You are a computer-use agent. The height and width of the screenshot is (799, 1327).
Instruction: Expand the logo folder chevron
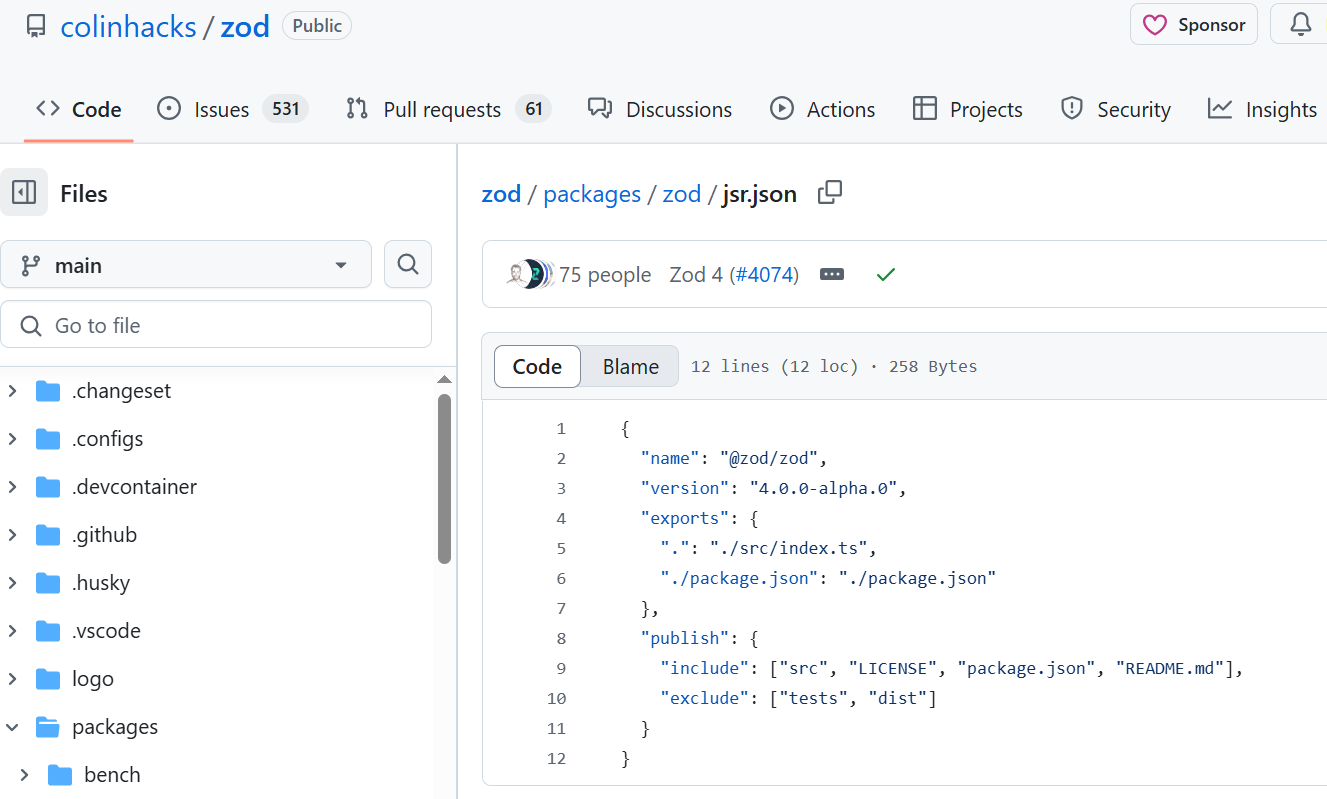(12, 679)
